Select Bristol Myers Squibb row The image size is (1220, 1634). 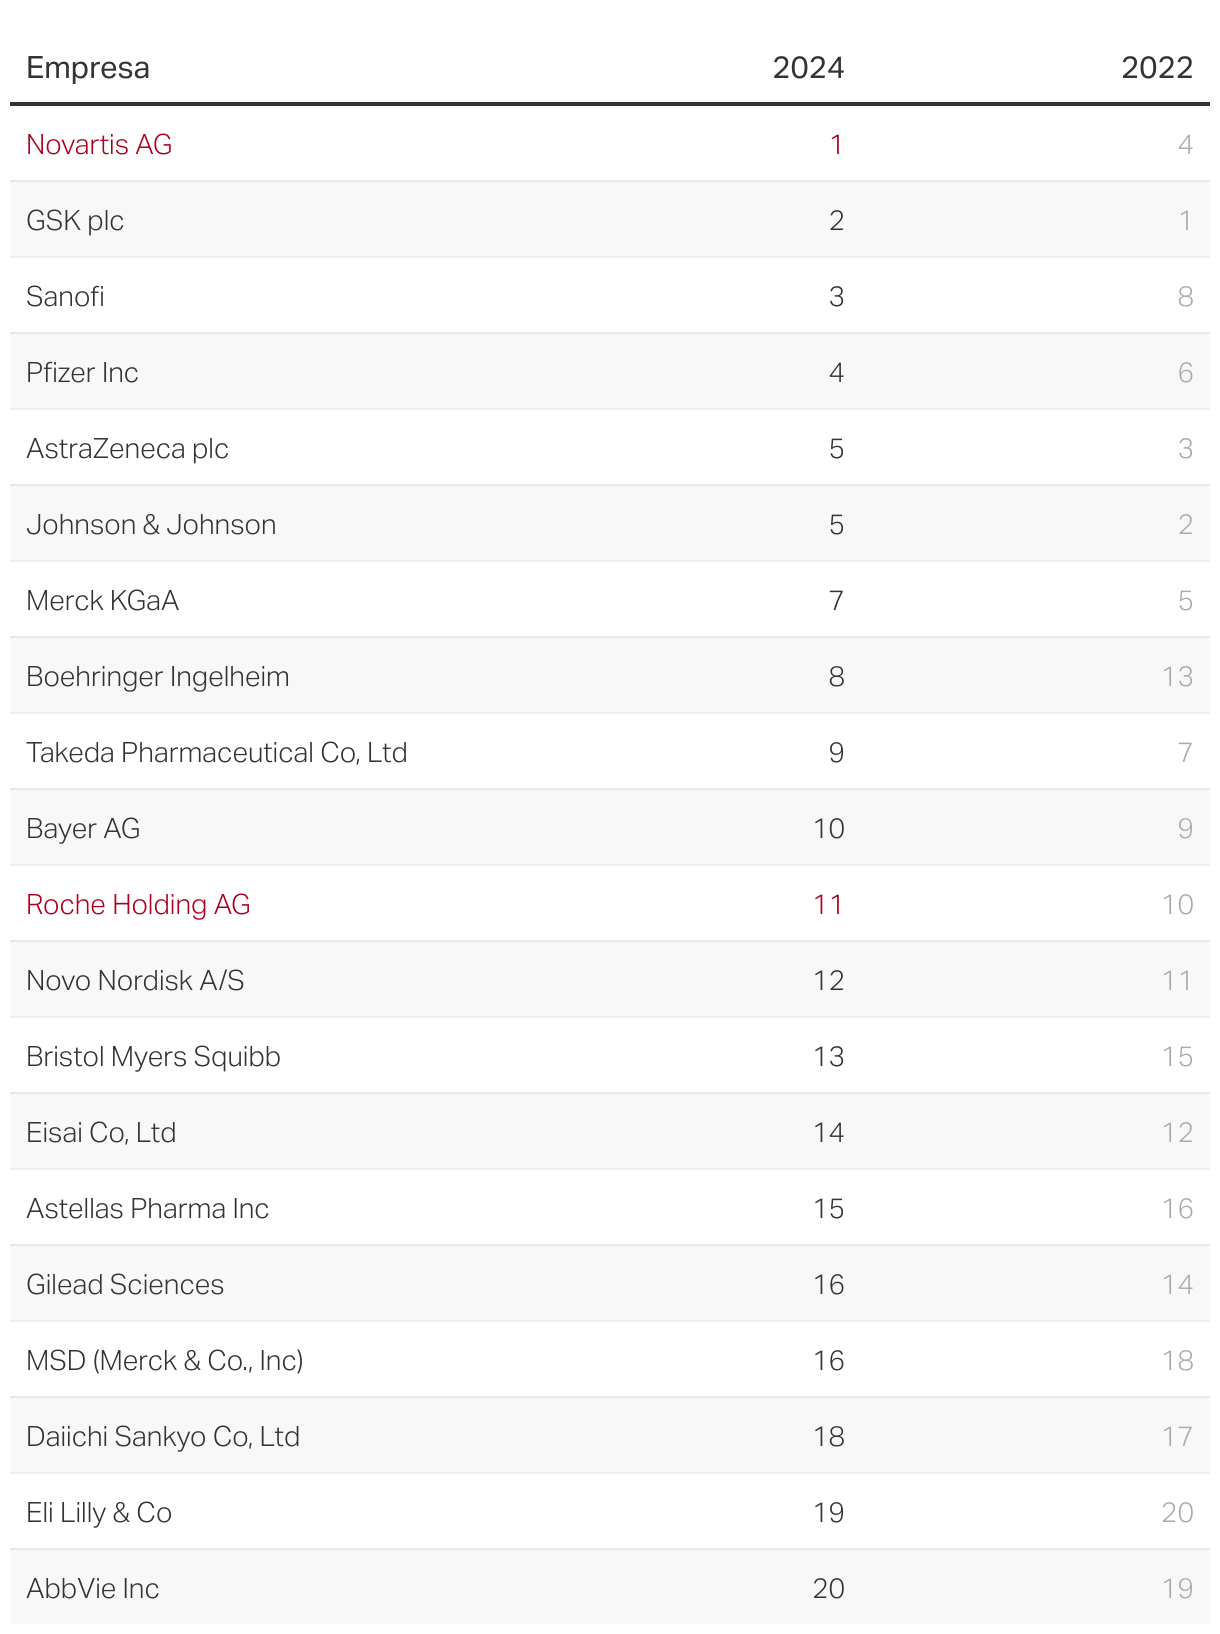[153, 1057]
